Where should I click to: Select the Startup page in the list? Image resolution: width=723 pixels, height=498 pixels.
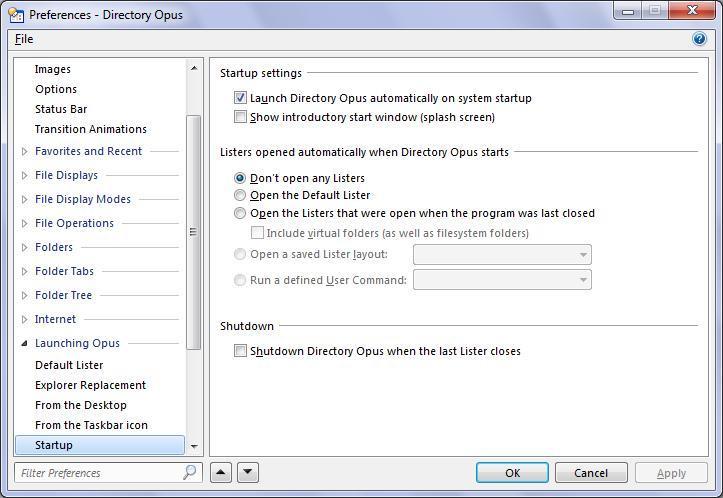pyautogui.click(x=100, y=445)
